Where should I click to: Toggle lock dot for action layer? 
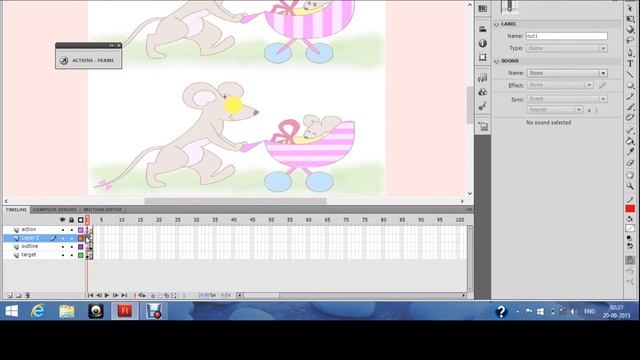pyautogui.click(x=71, y=230)
